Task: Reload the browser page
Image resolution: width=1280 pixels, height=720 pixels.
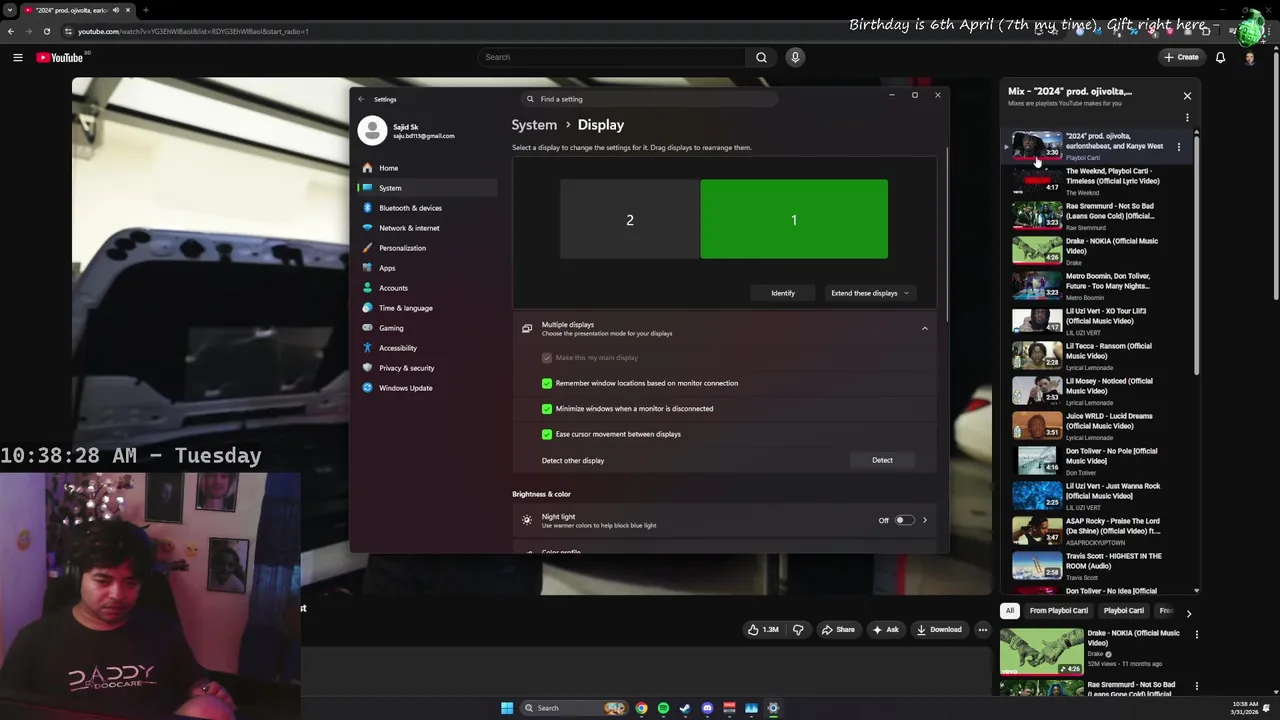Action: [46, 31]
